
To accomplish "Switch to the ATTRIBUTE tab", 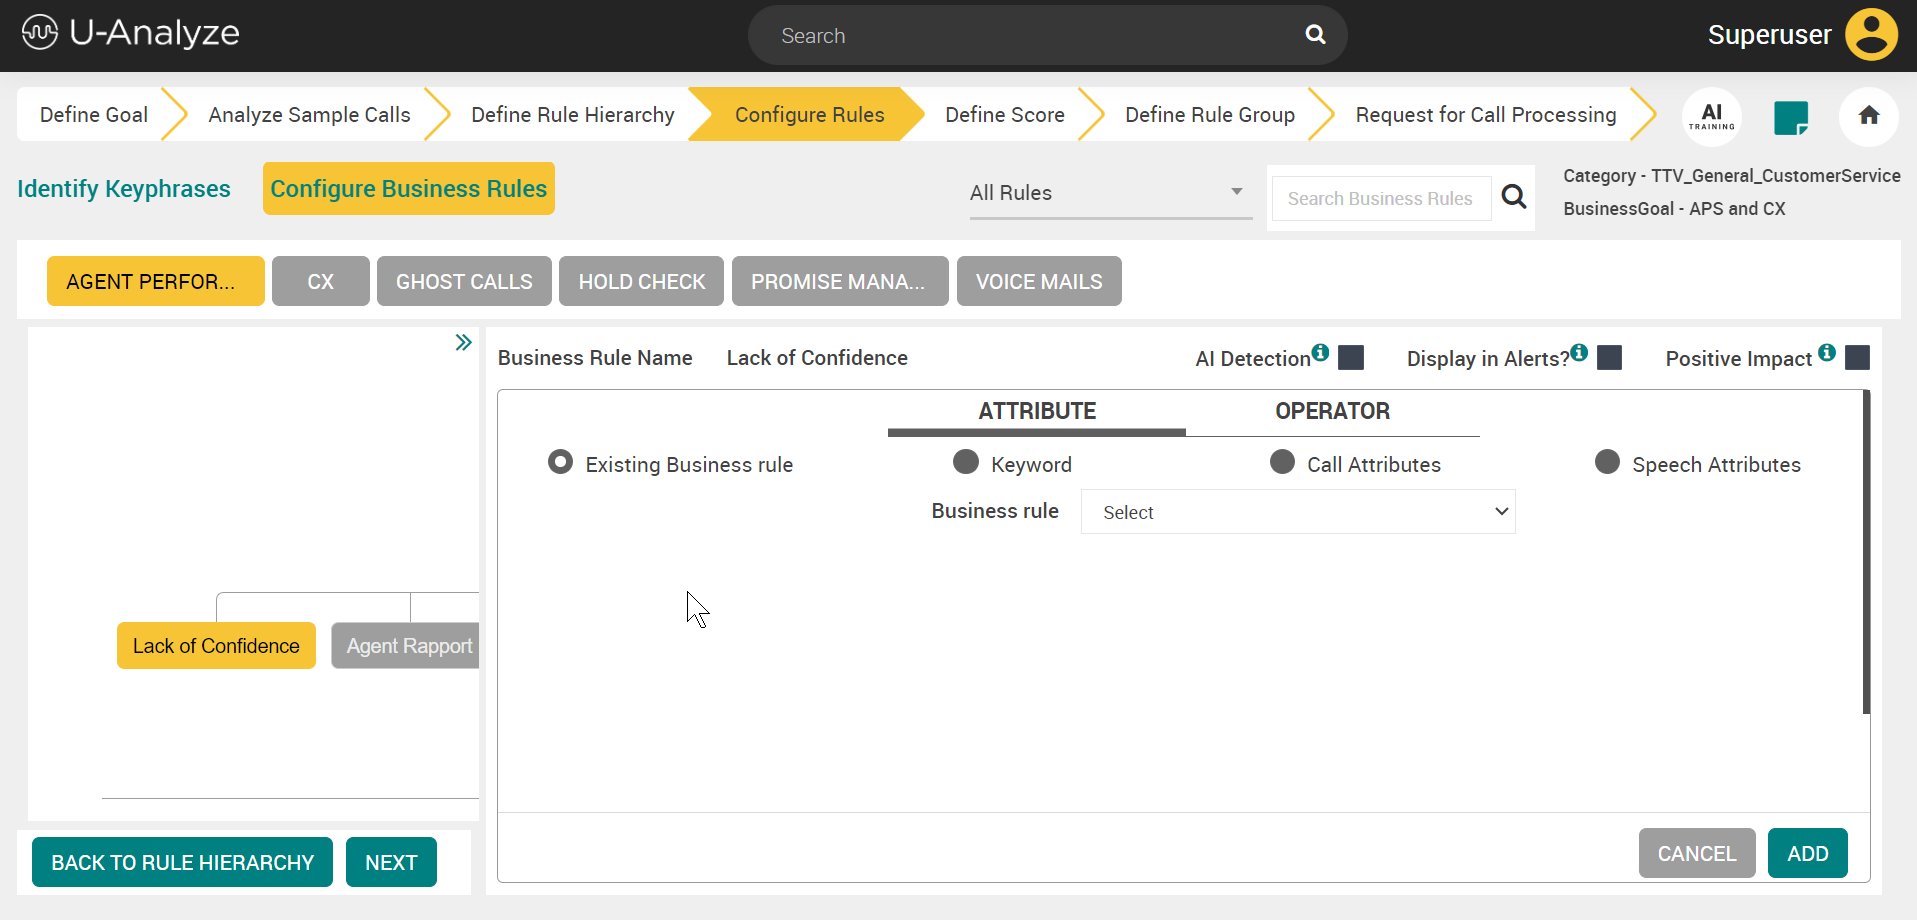I will (1037, 411).
